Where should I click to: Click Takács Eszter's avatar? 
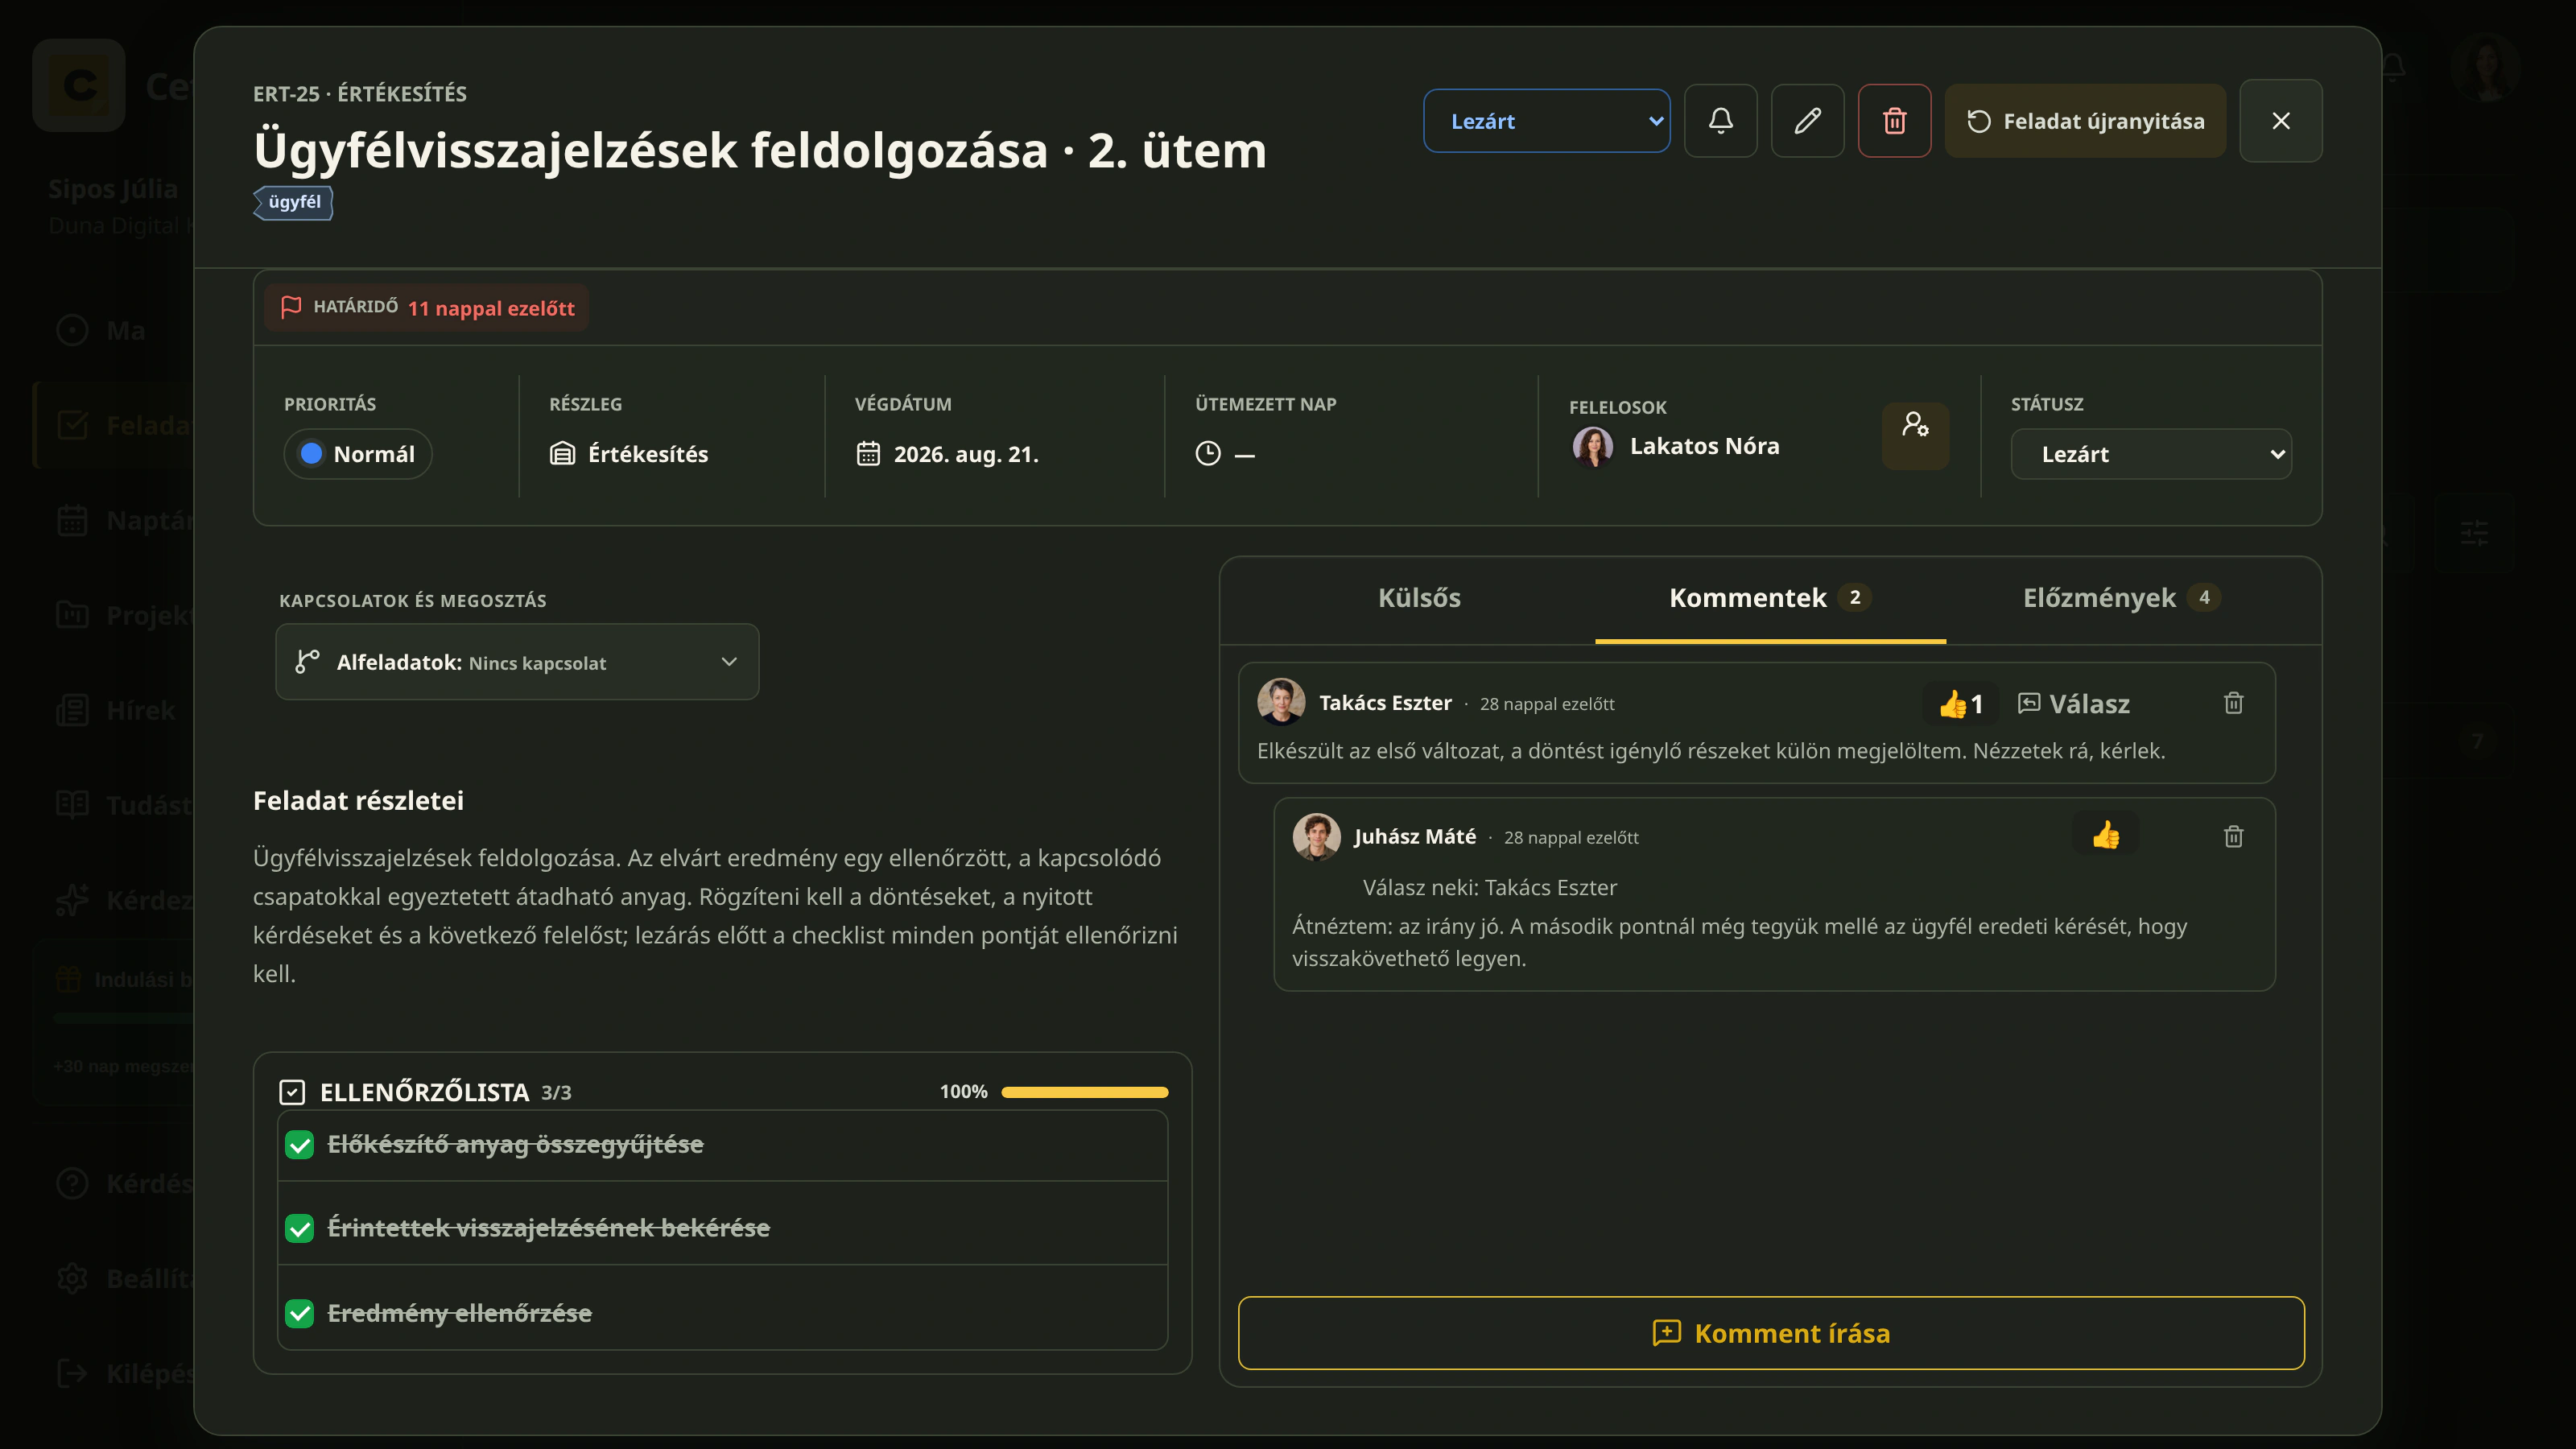tap(1281, 702)
